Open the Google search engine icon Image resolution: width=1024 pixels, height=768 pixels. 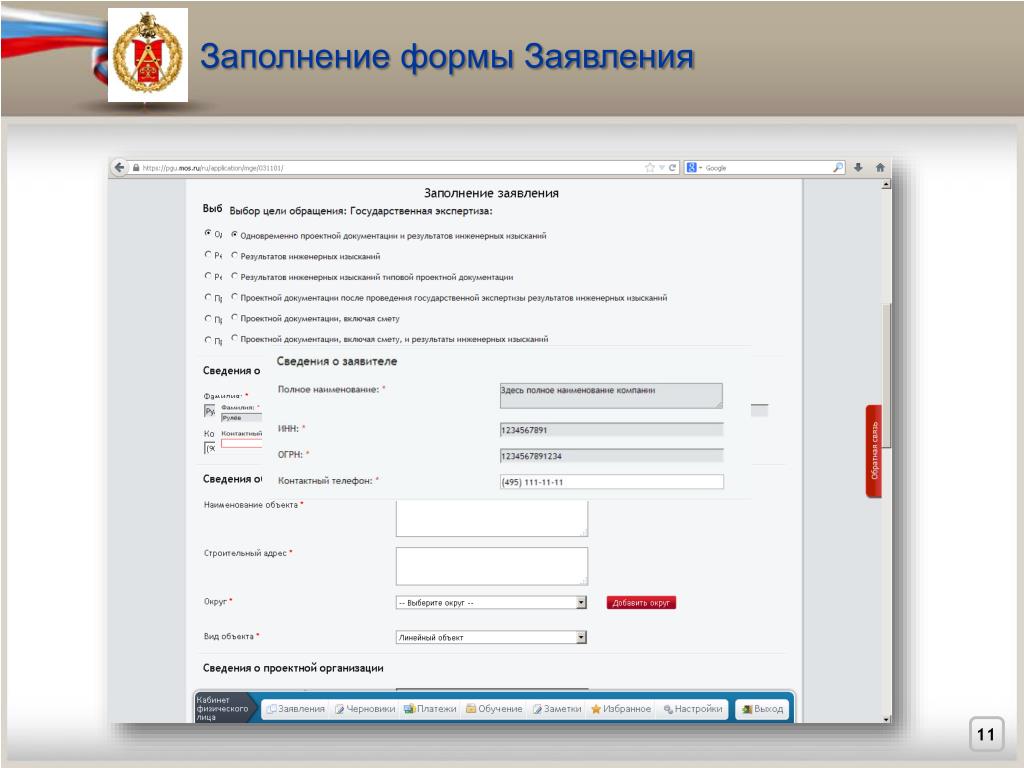coord(692,168)
